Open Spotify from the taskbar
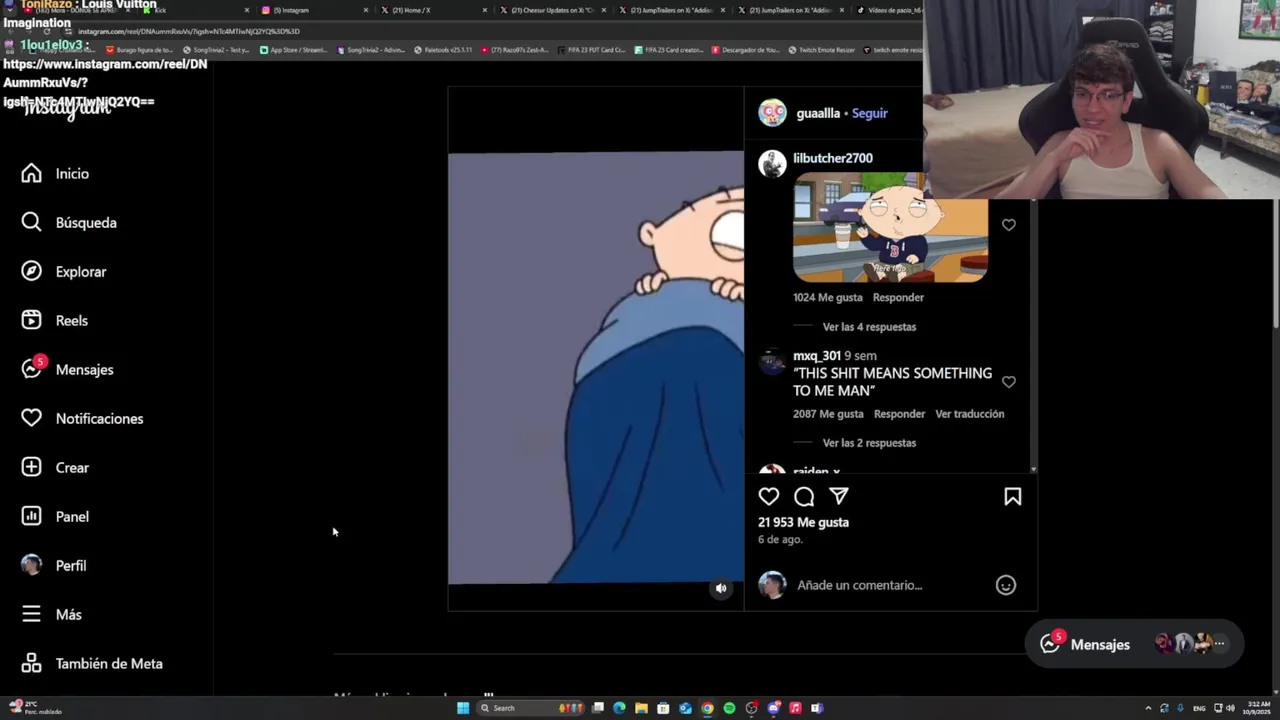Screen dimensions: 1280x720 [729, 708]
